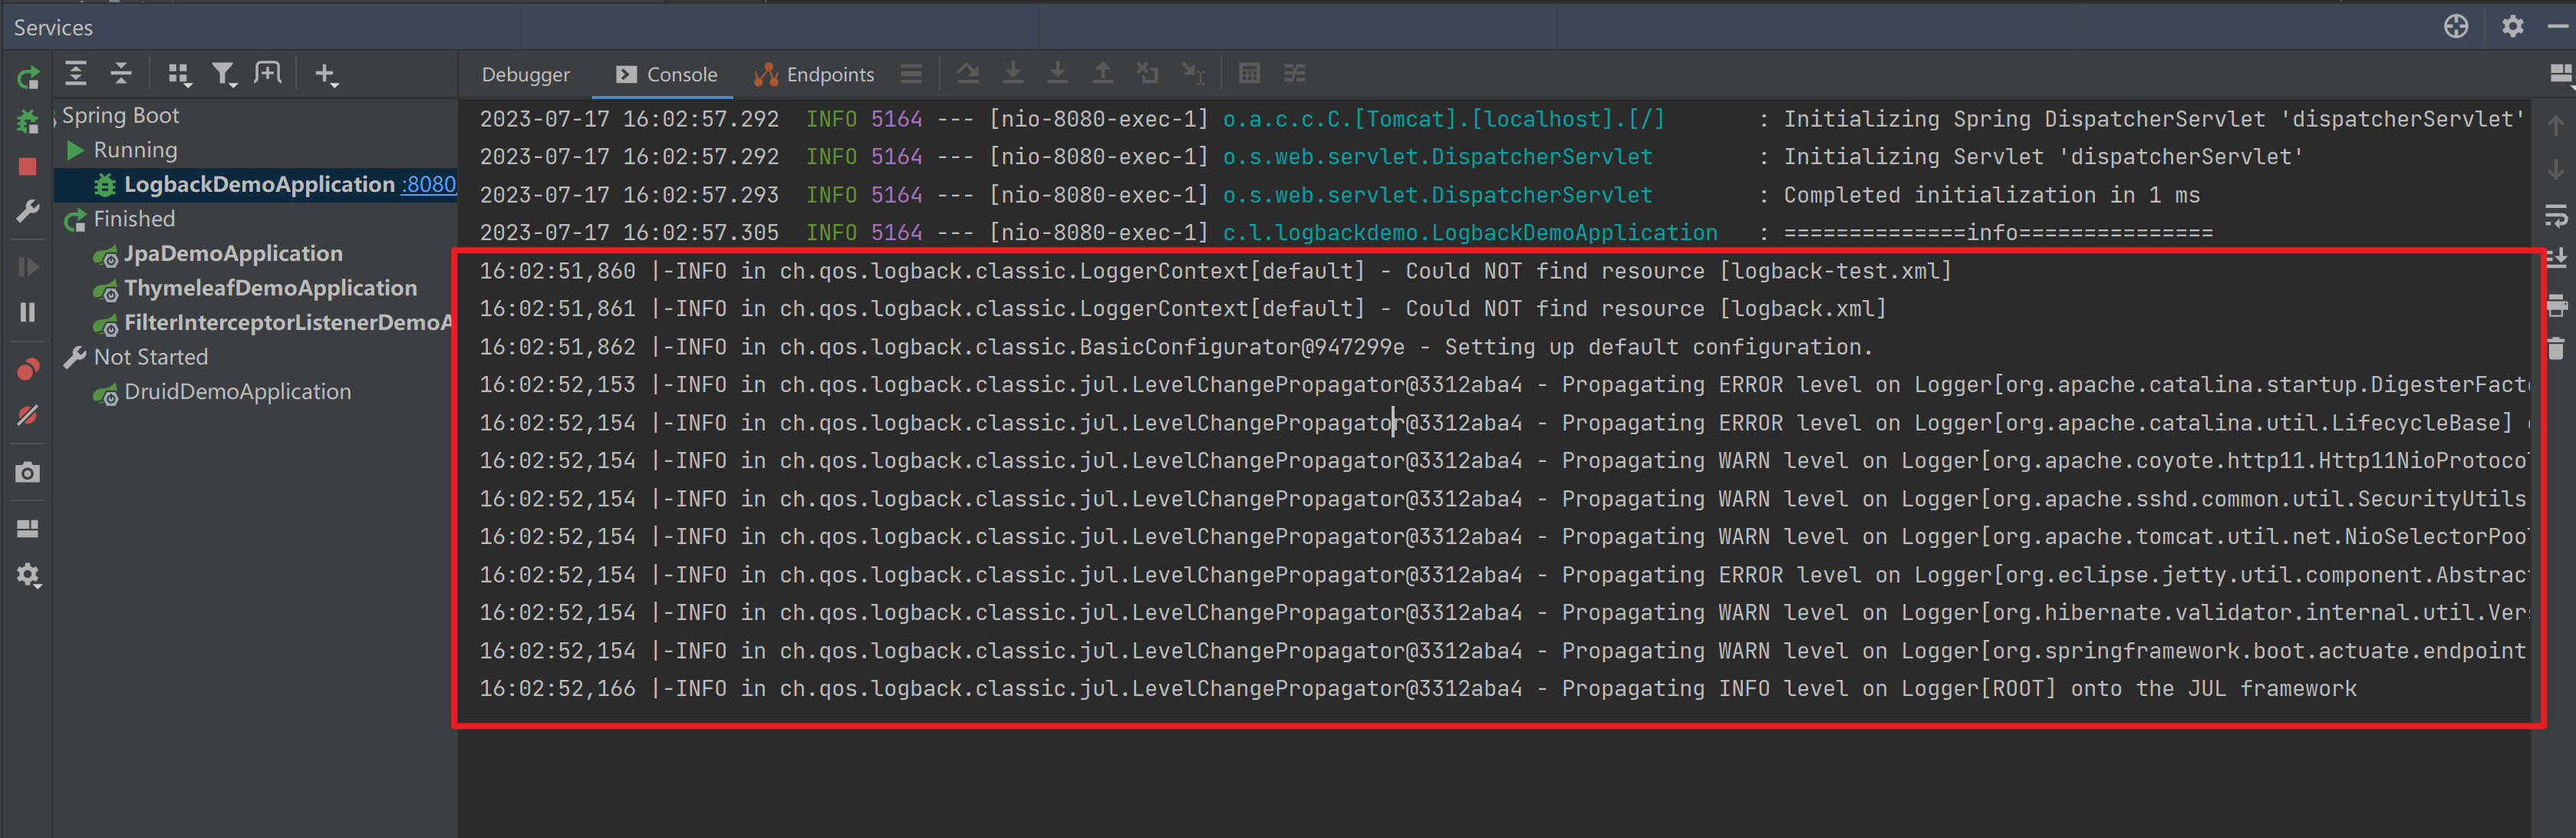The image size is (2576, 838).
Task: Select Not Started group node
Action: pyautogui.click(x=150, y=357)
